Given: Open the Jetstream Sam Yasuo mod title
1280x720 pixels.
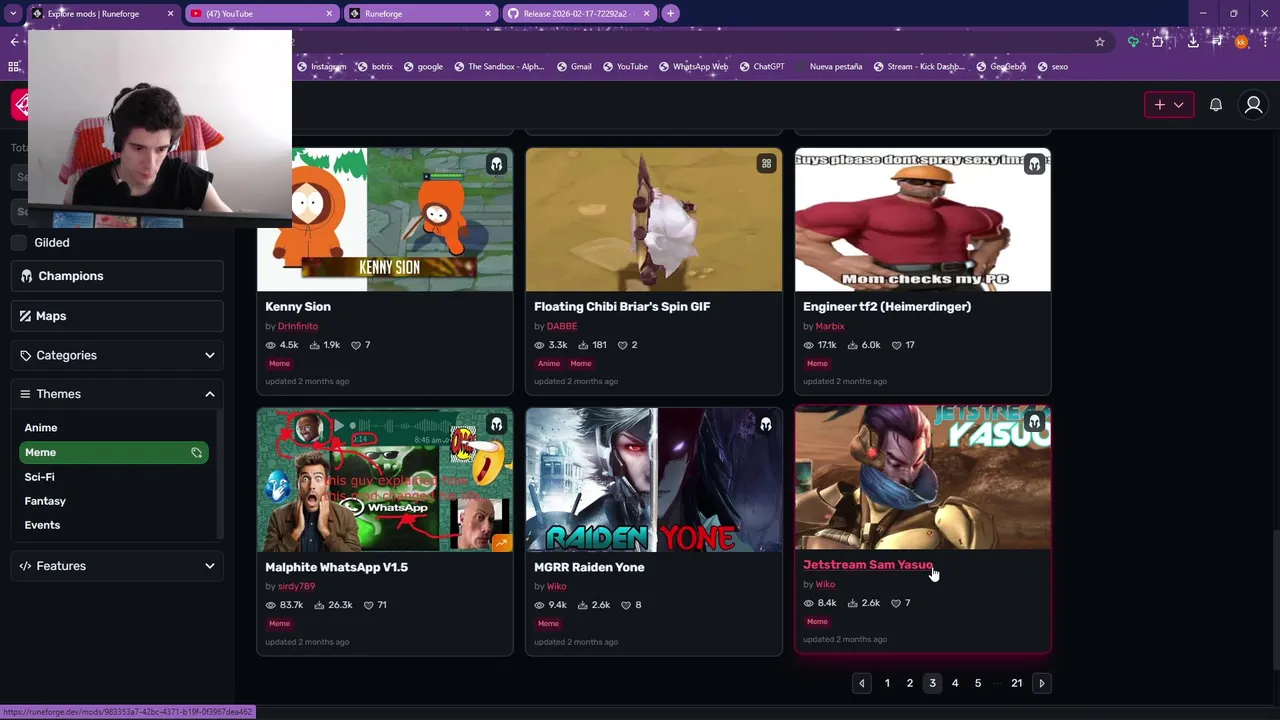Looking at the screenshot, I should pos(868,565).
